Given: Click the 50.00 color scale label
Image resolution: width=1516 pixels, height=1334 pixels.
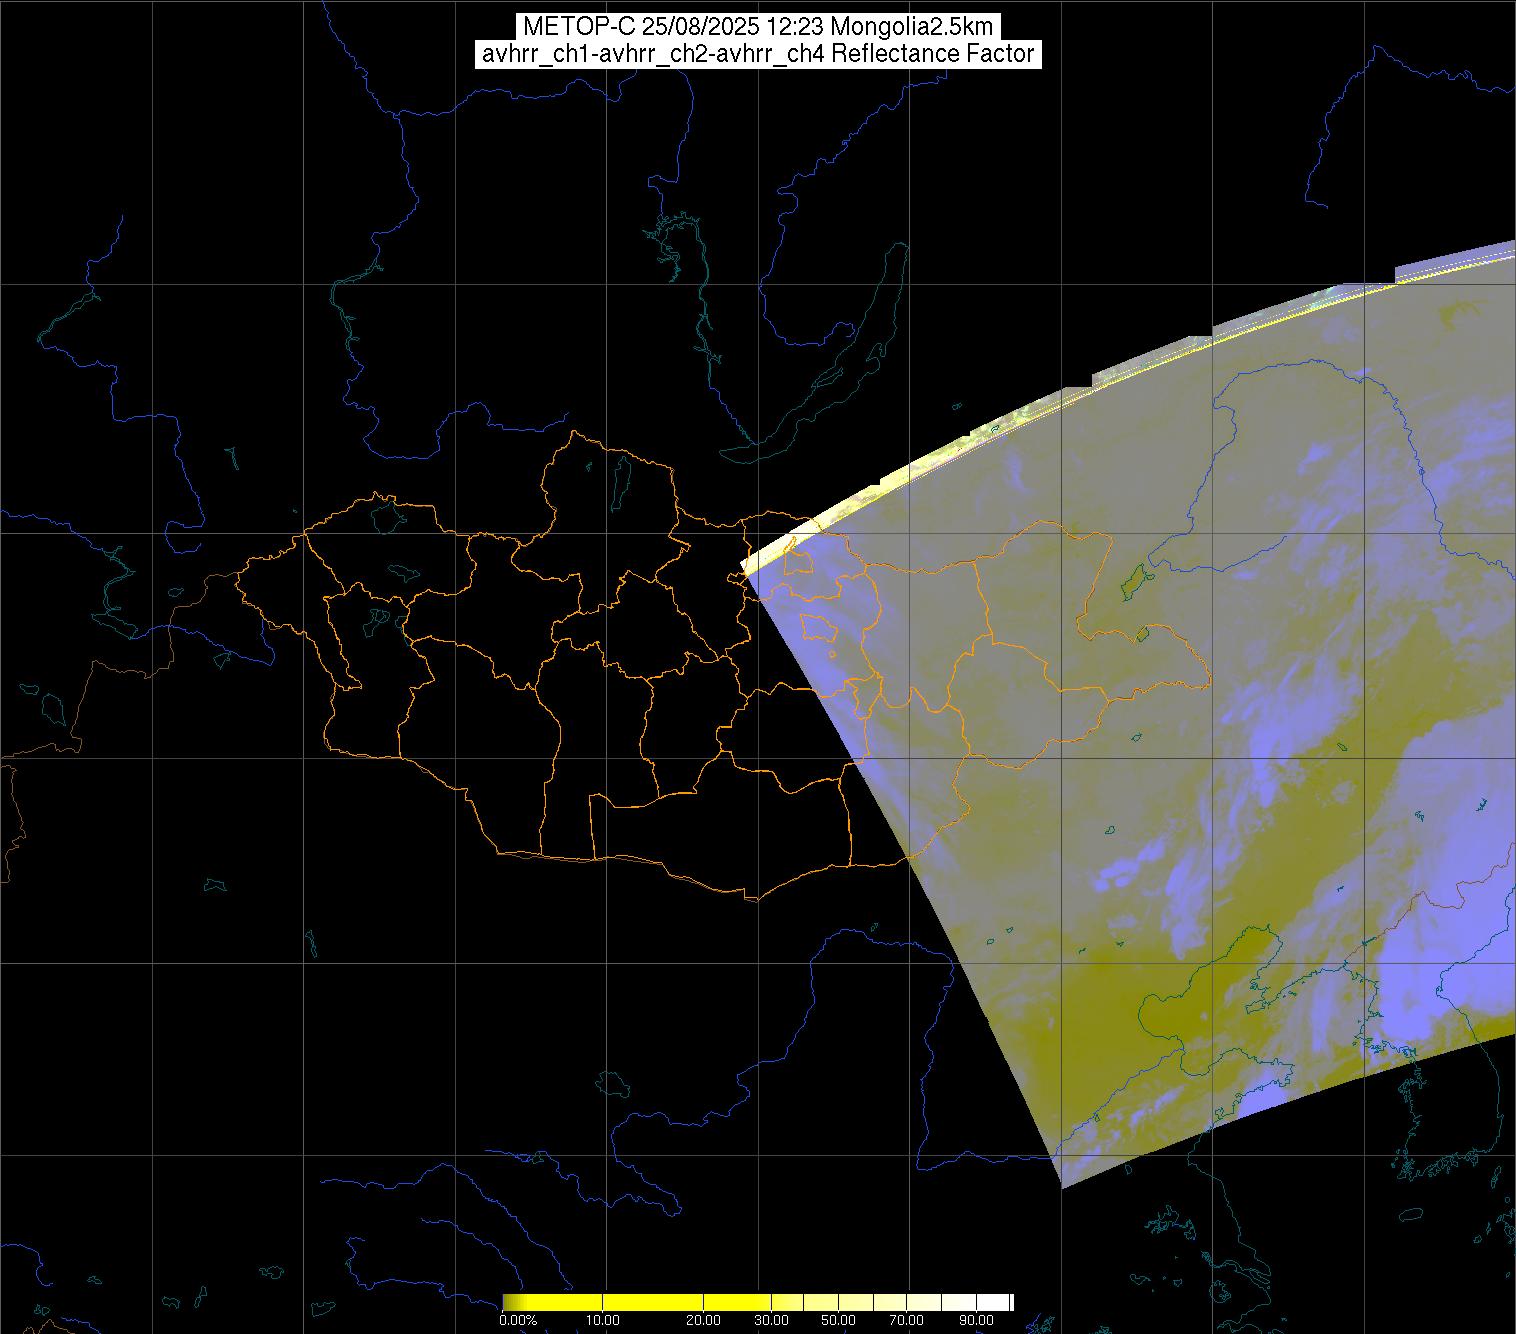Looking at the screenshot, I should tap(838, 1320).
